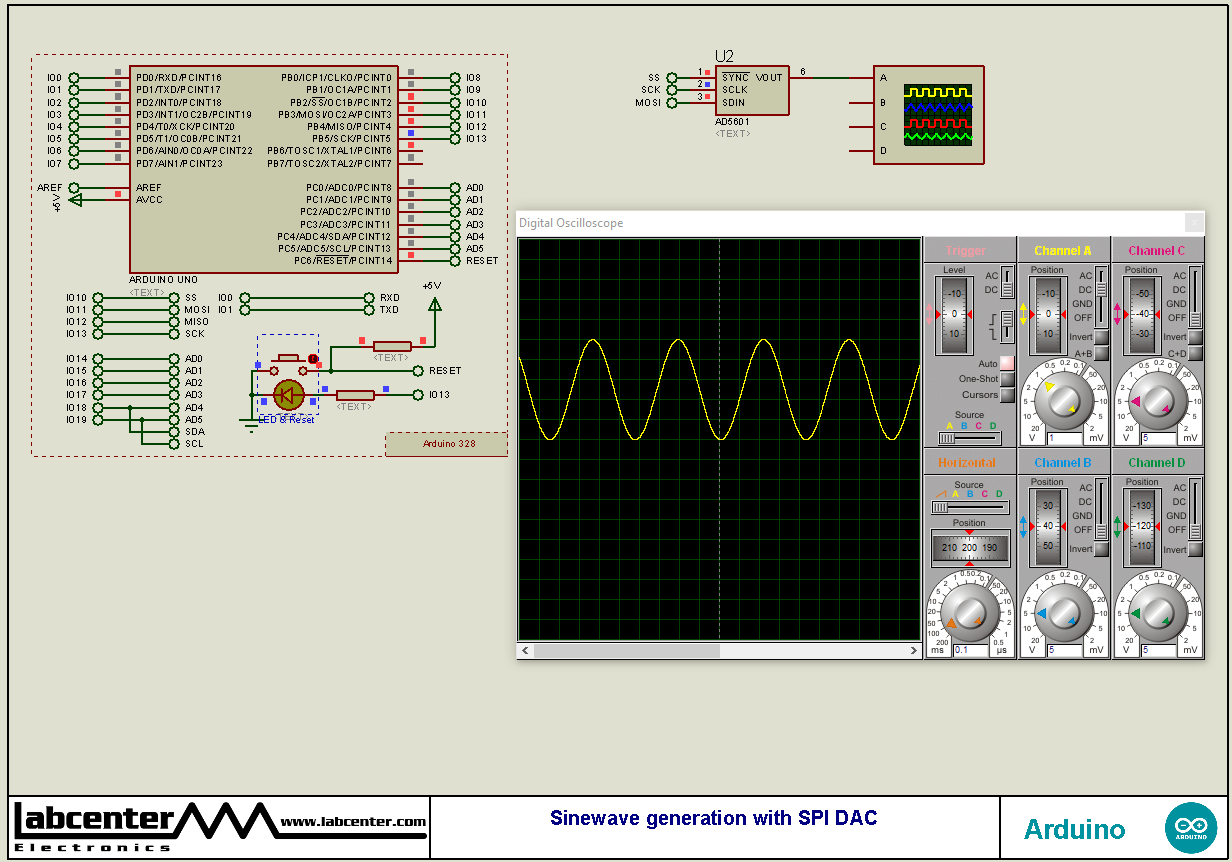This screenshot has height=862, width=1232.
Task: Toggle A+B mode on Channel A
Action: [1099, 352]
